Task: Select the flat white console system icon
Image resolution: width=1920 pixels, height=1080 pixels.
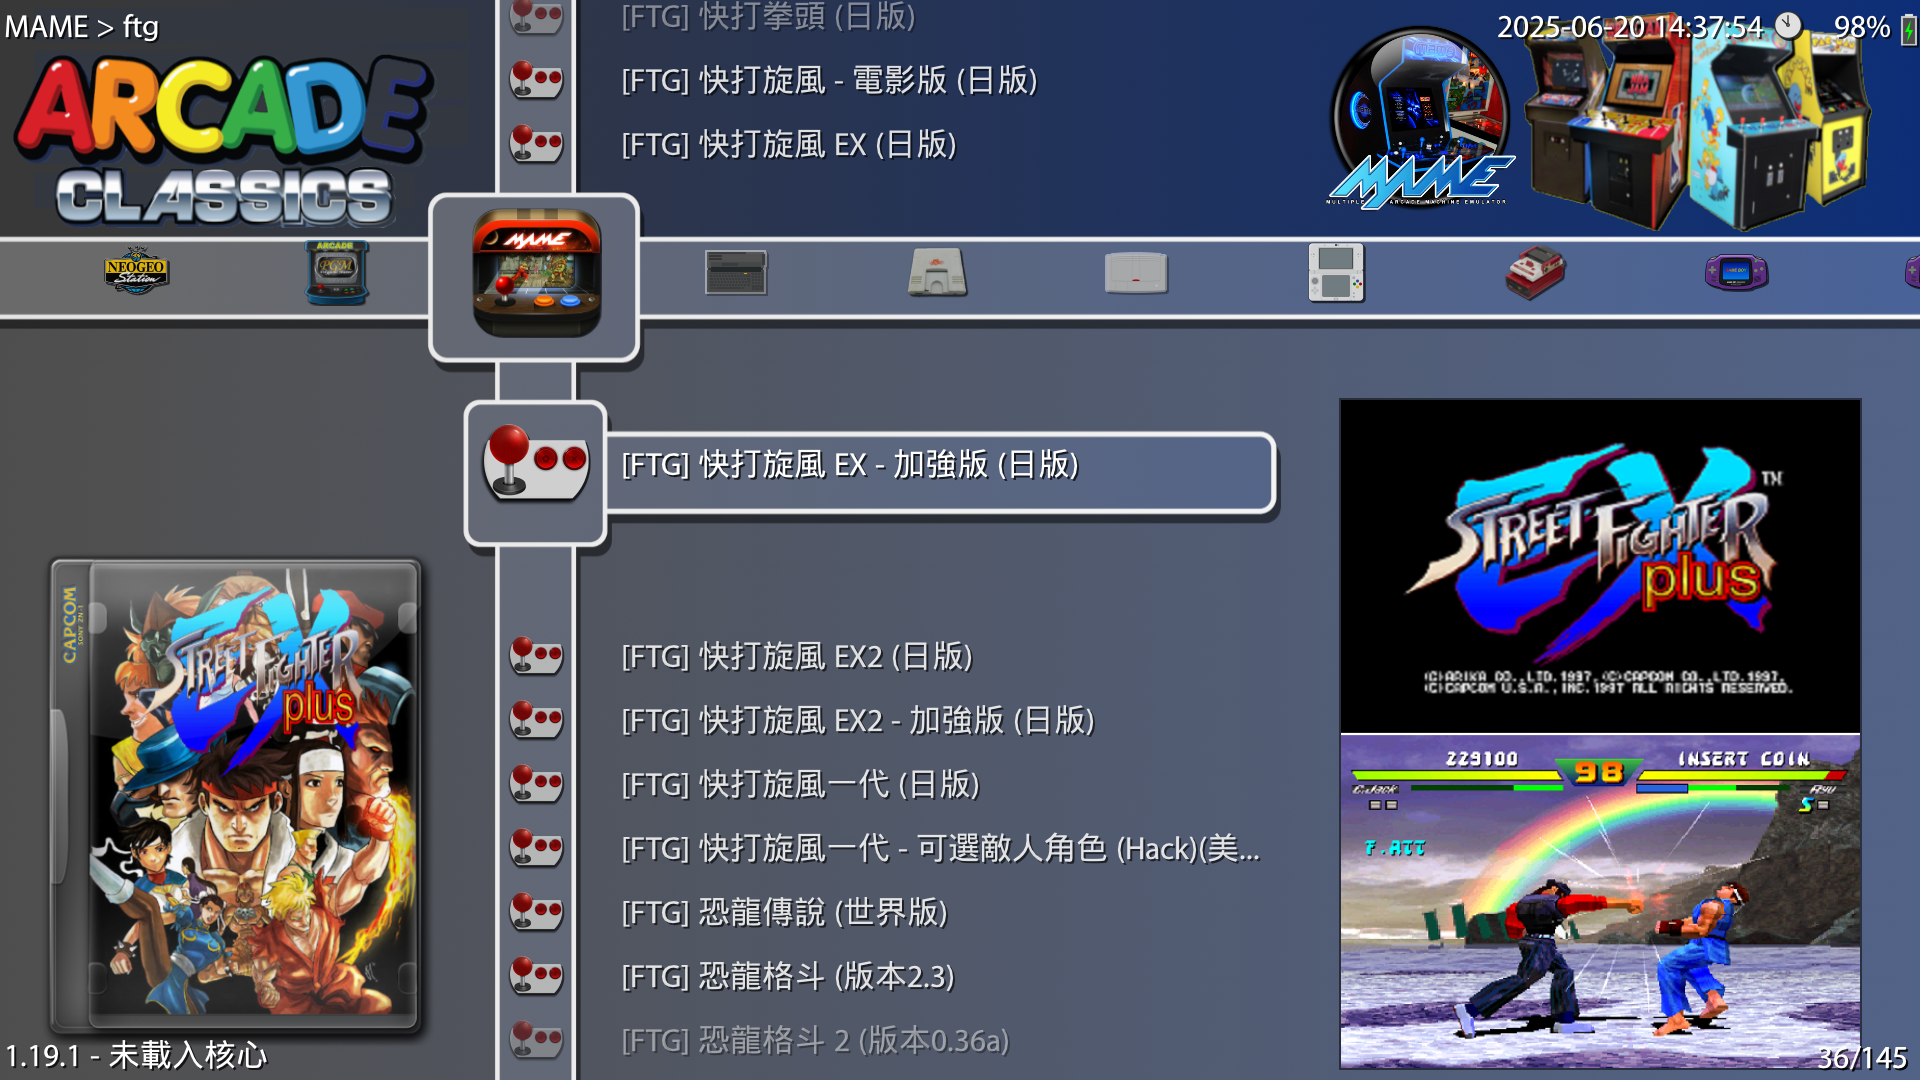Action: [x=1136, y=272]
